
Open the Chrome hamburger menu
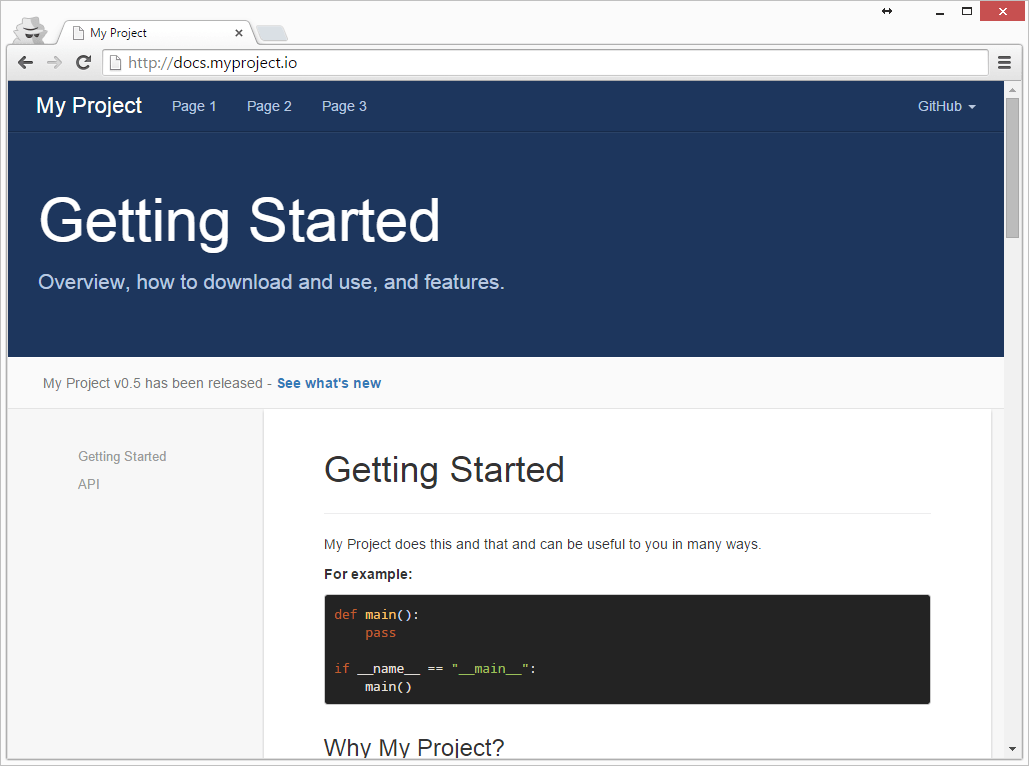(x=1003, y=62)
